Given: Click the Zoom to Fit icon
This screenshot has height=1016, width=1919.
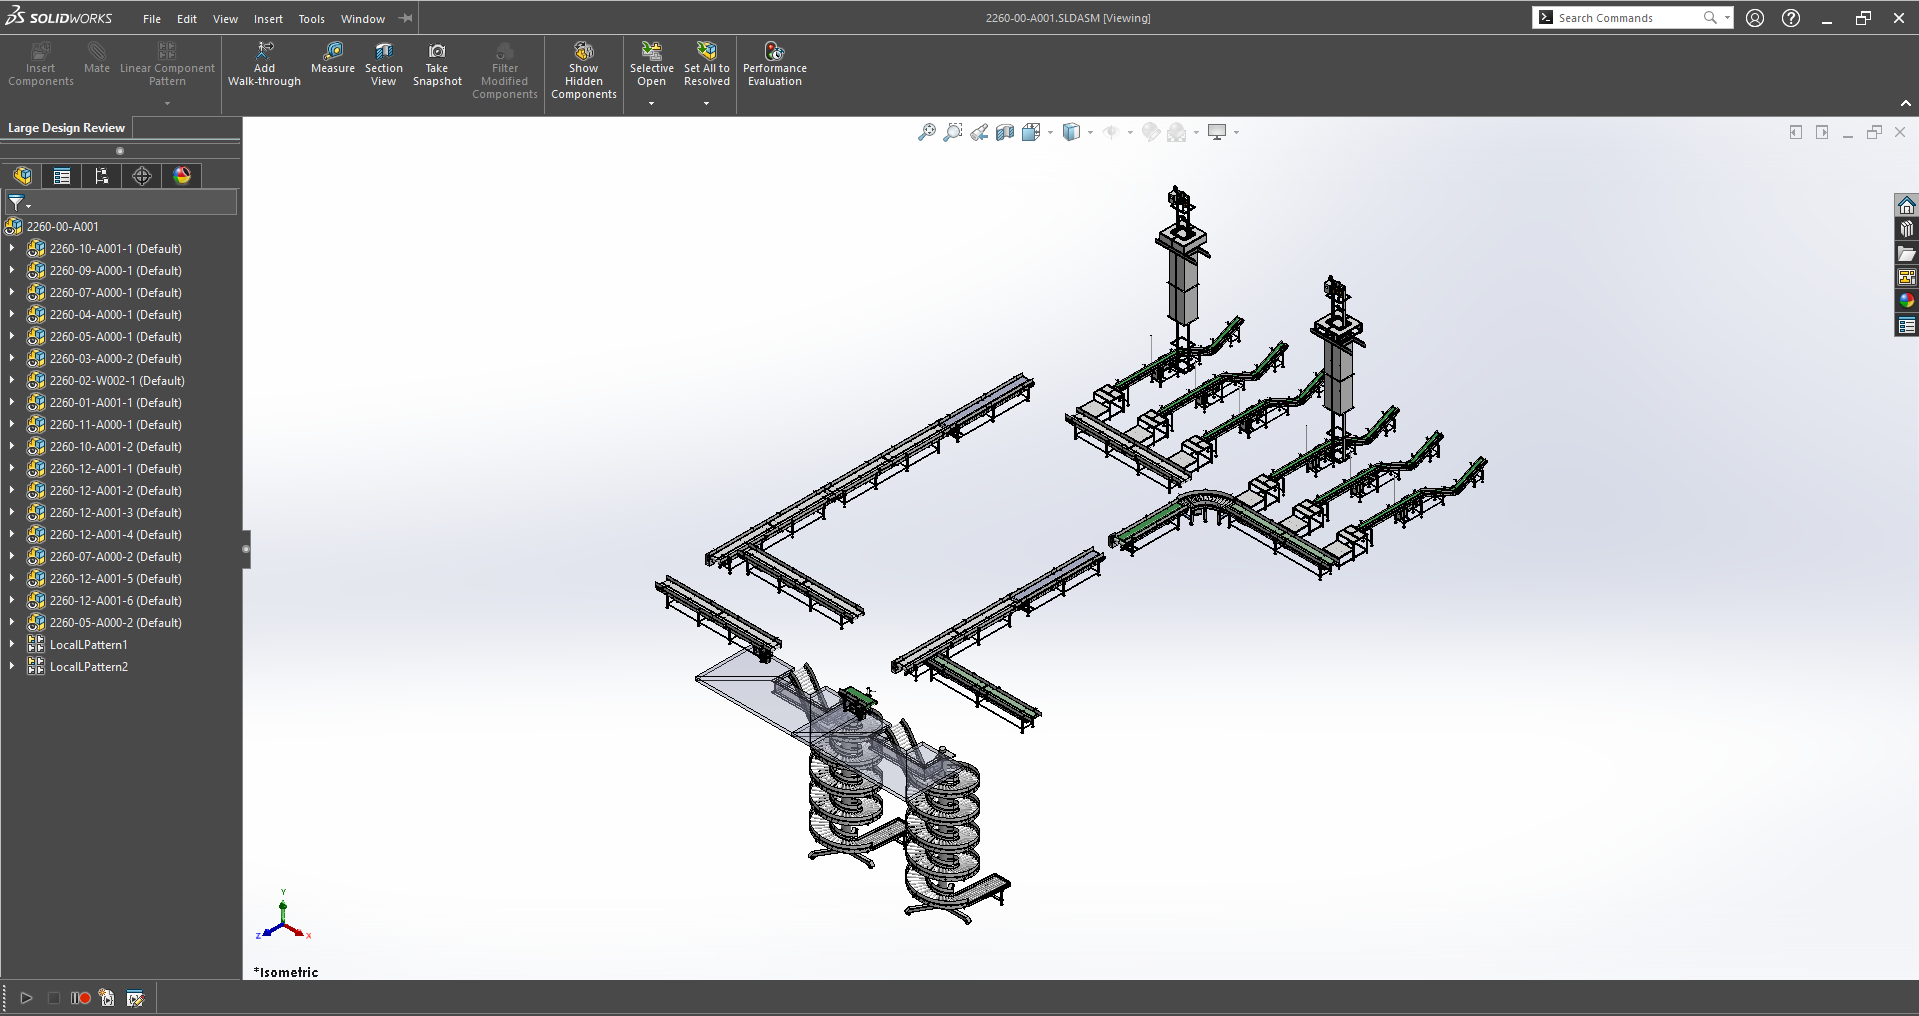Looking at the screenshot, I should (926, 132).
